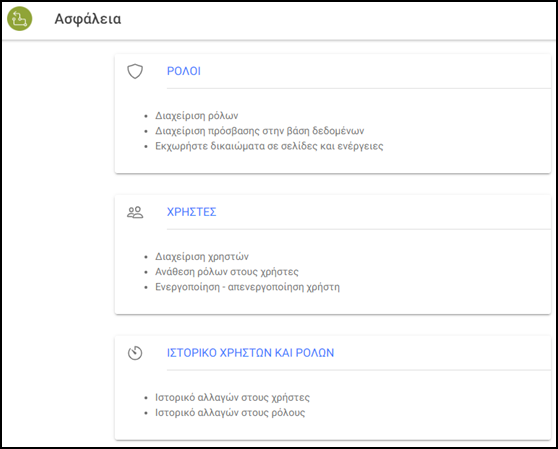
Task: Click the green application logo icon
Action: tap(20, 19)
